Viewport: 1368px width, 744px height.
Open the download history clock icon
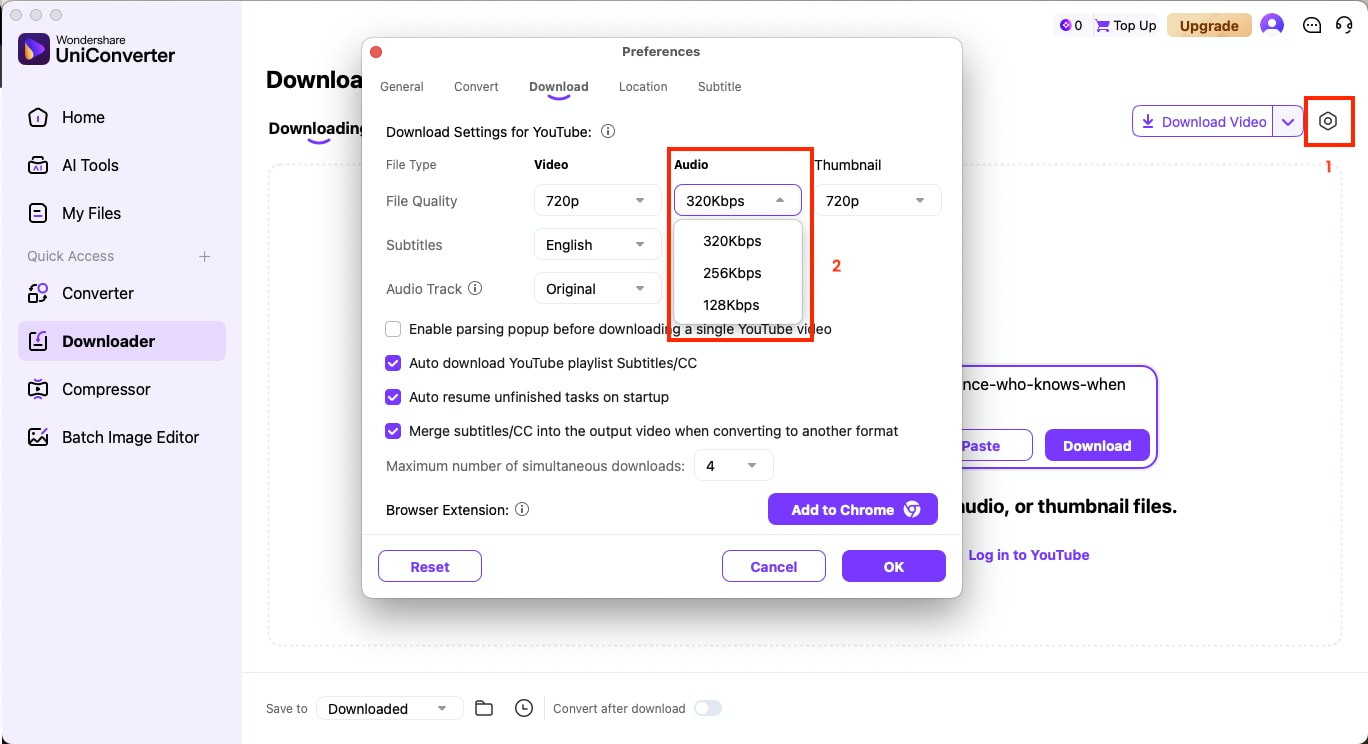pos(523,708)
